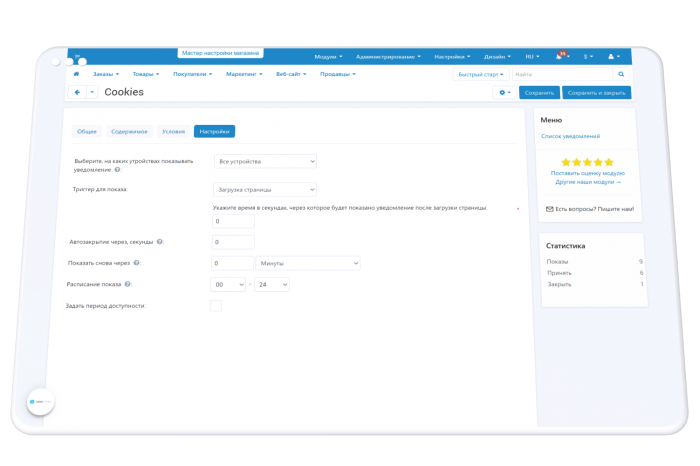Viewport: 700px width, 466px height.
Task: Open the schedule end hour 24 dropdown
Action: pos(271,284)
